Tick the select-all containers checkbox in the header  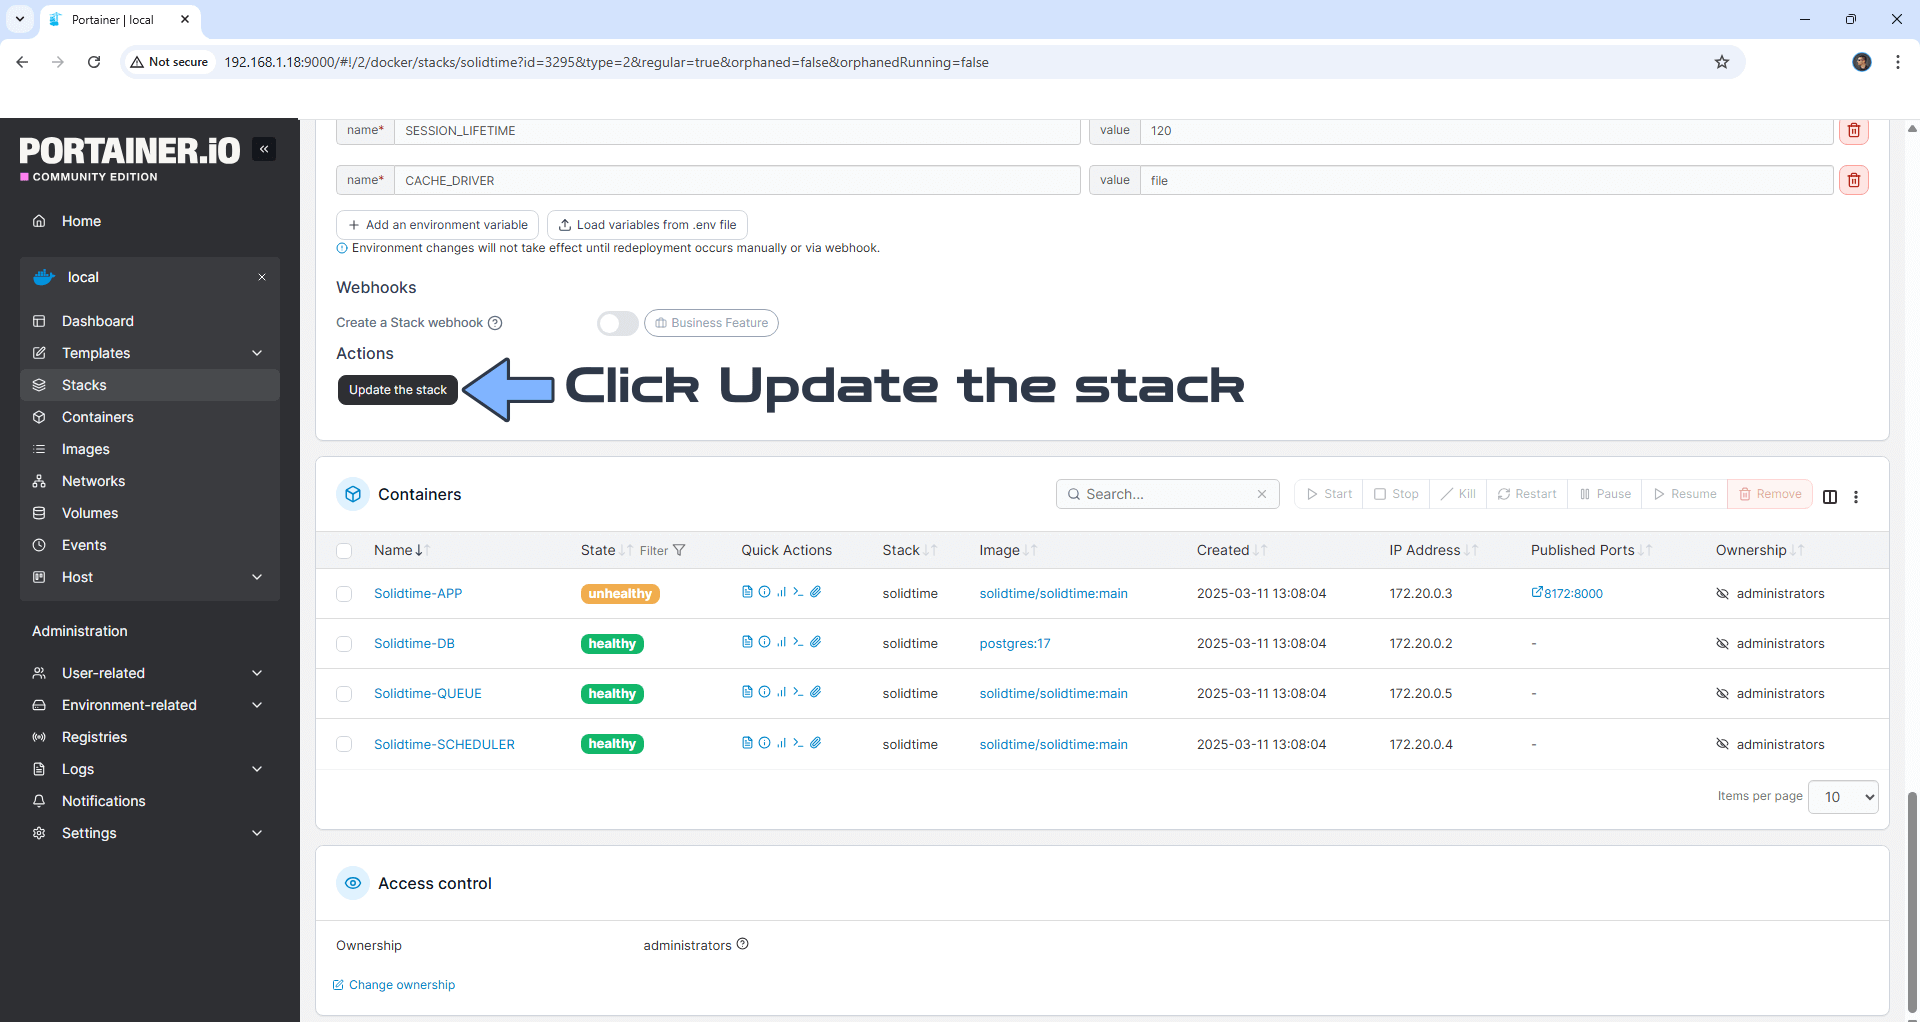tap(344, 551)
